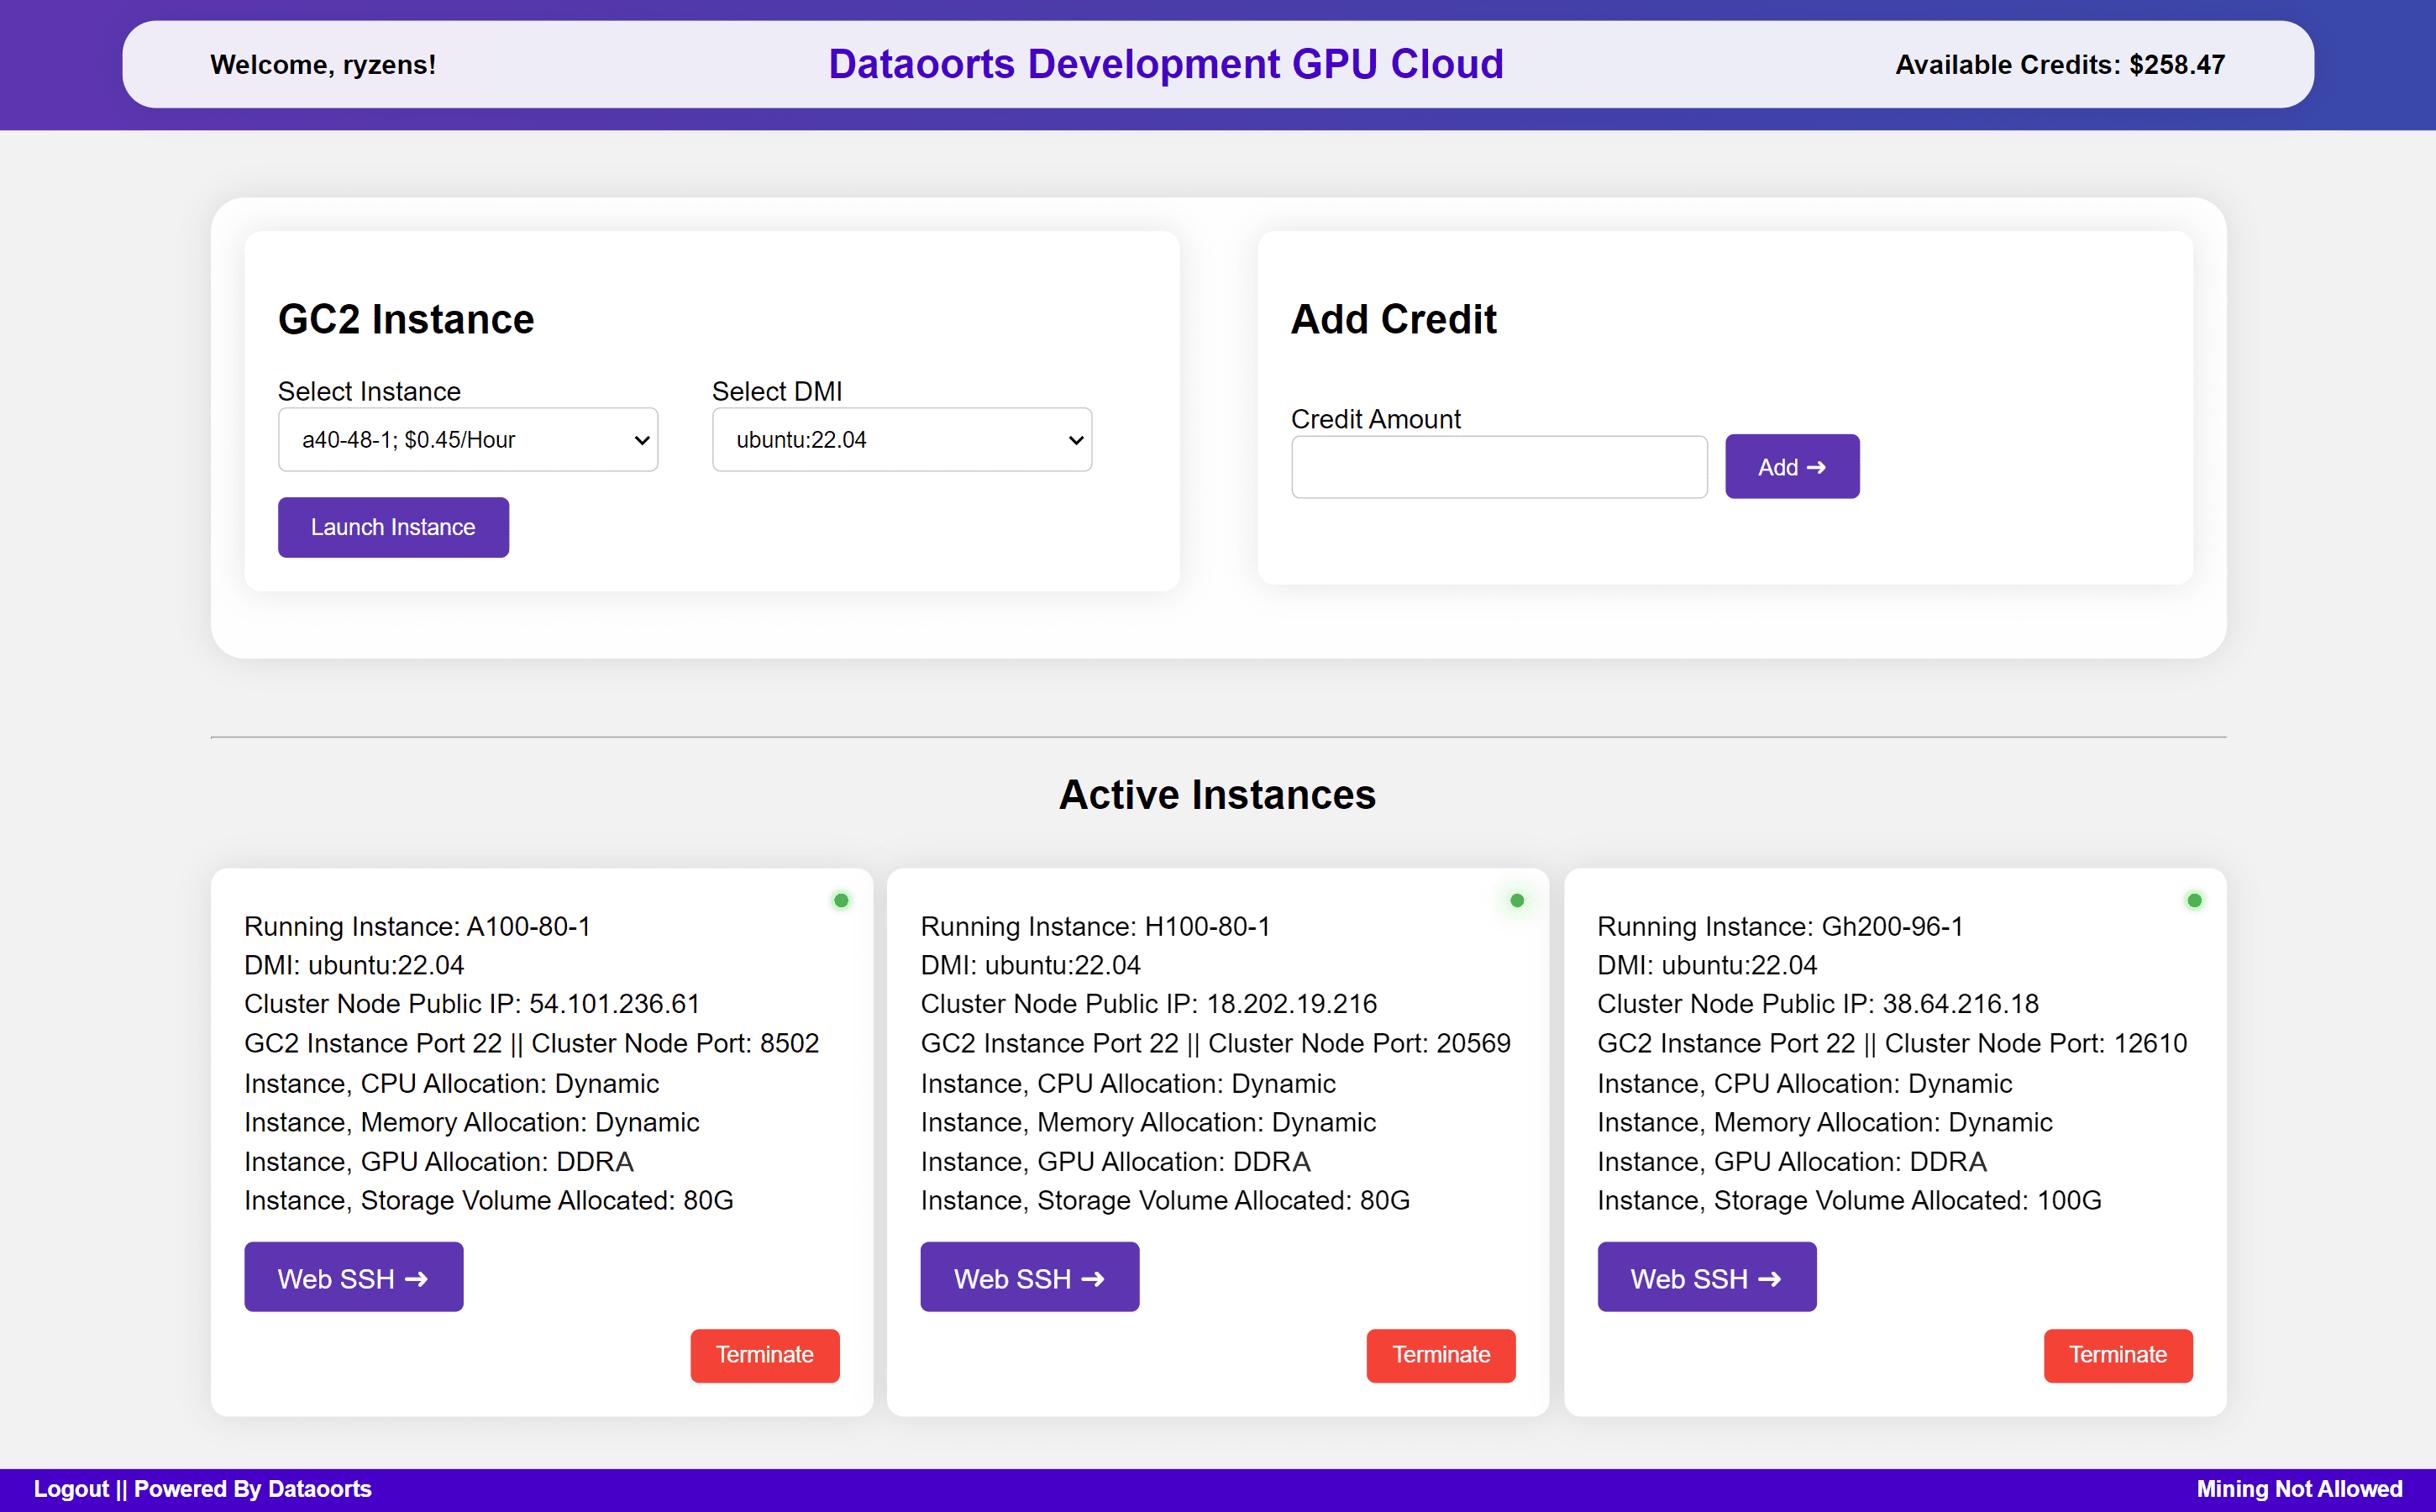The image size is (2436, 1512).
Task: Click Cluster Node Public IP: 18.202.19.216
Action: pyautogui.click(x=1149, y=1003)
